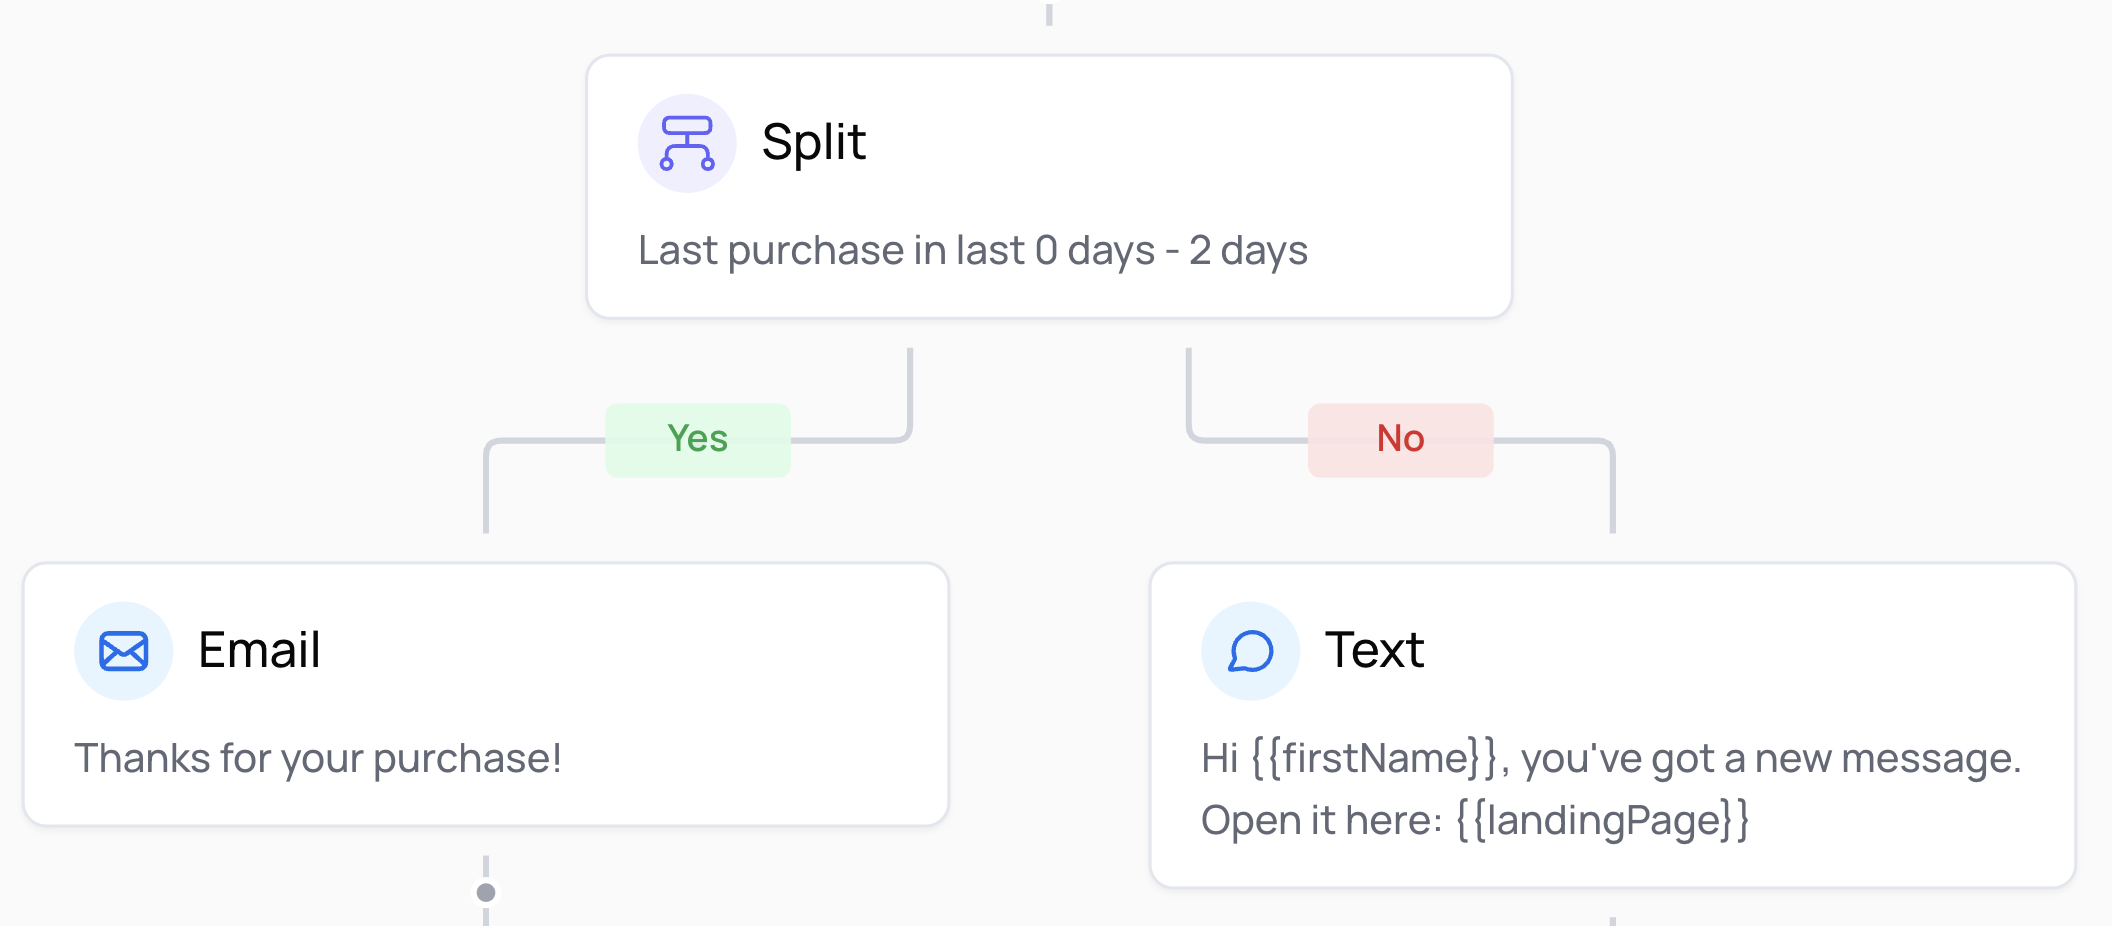The width and height of the screenshot is (2112, 926).
Task: Select the Split node title
Action: point(813,142)
